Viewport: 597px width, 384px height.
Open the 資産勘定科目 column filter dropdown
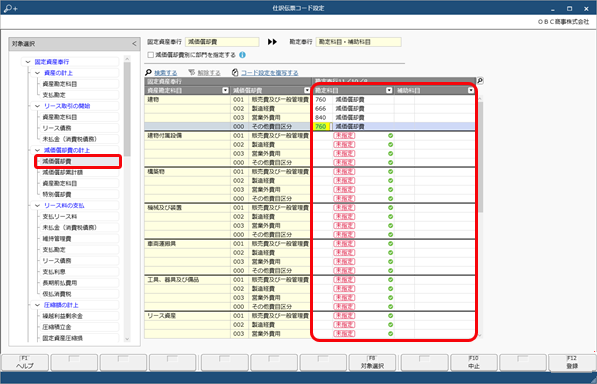[x=225, y=90]
